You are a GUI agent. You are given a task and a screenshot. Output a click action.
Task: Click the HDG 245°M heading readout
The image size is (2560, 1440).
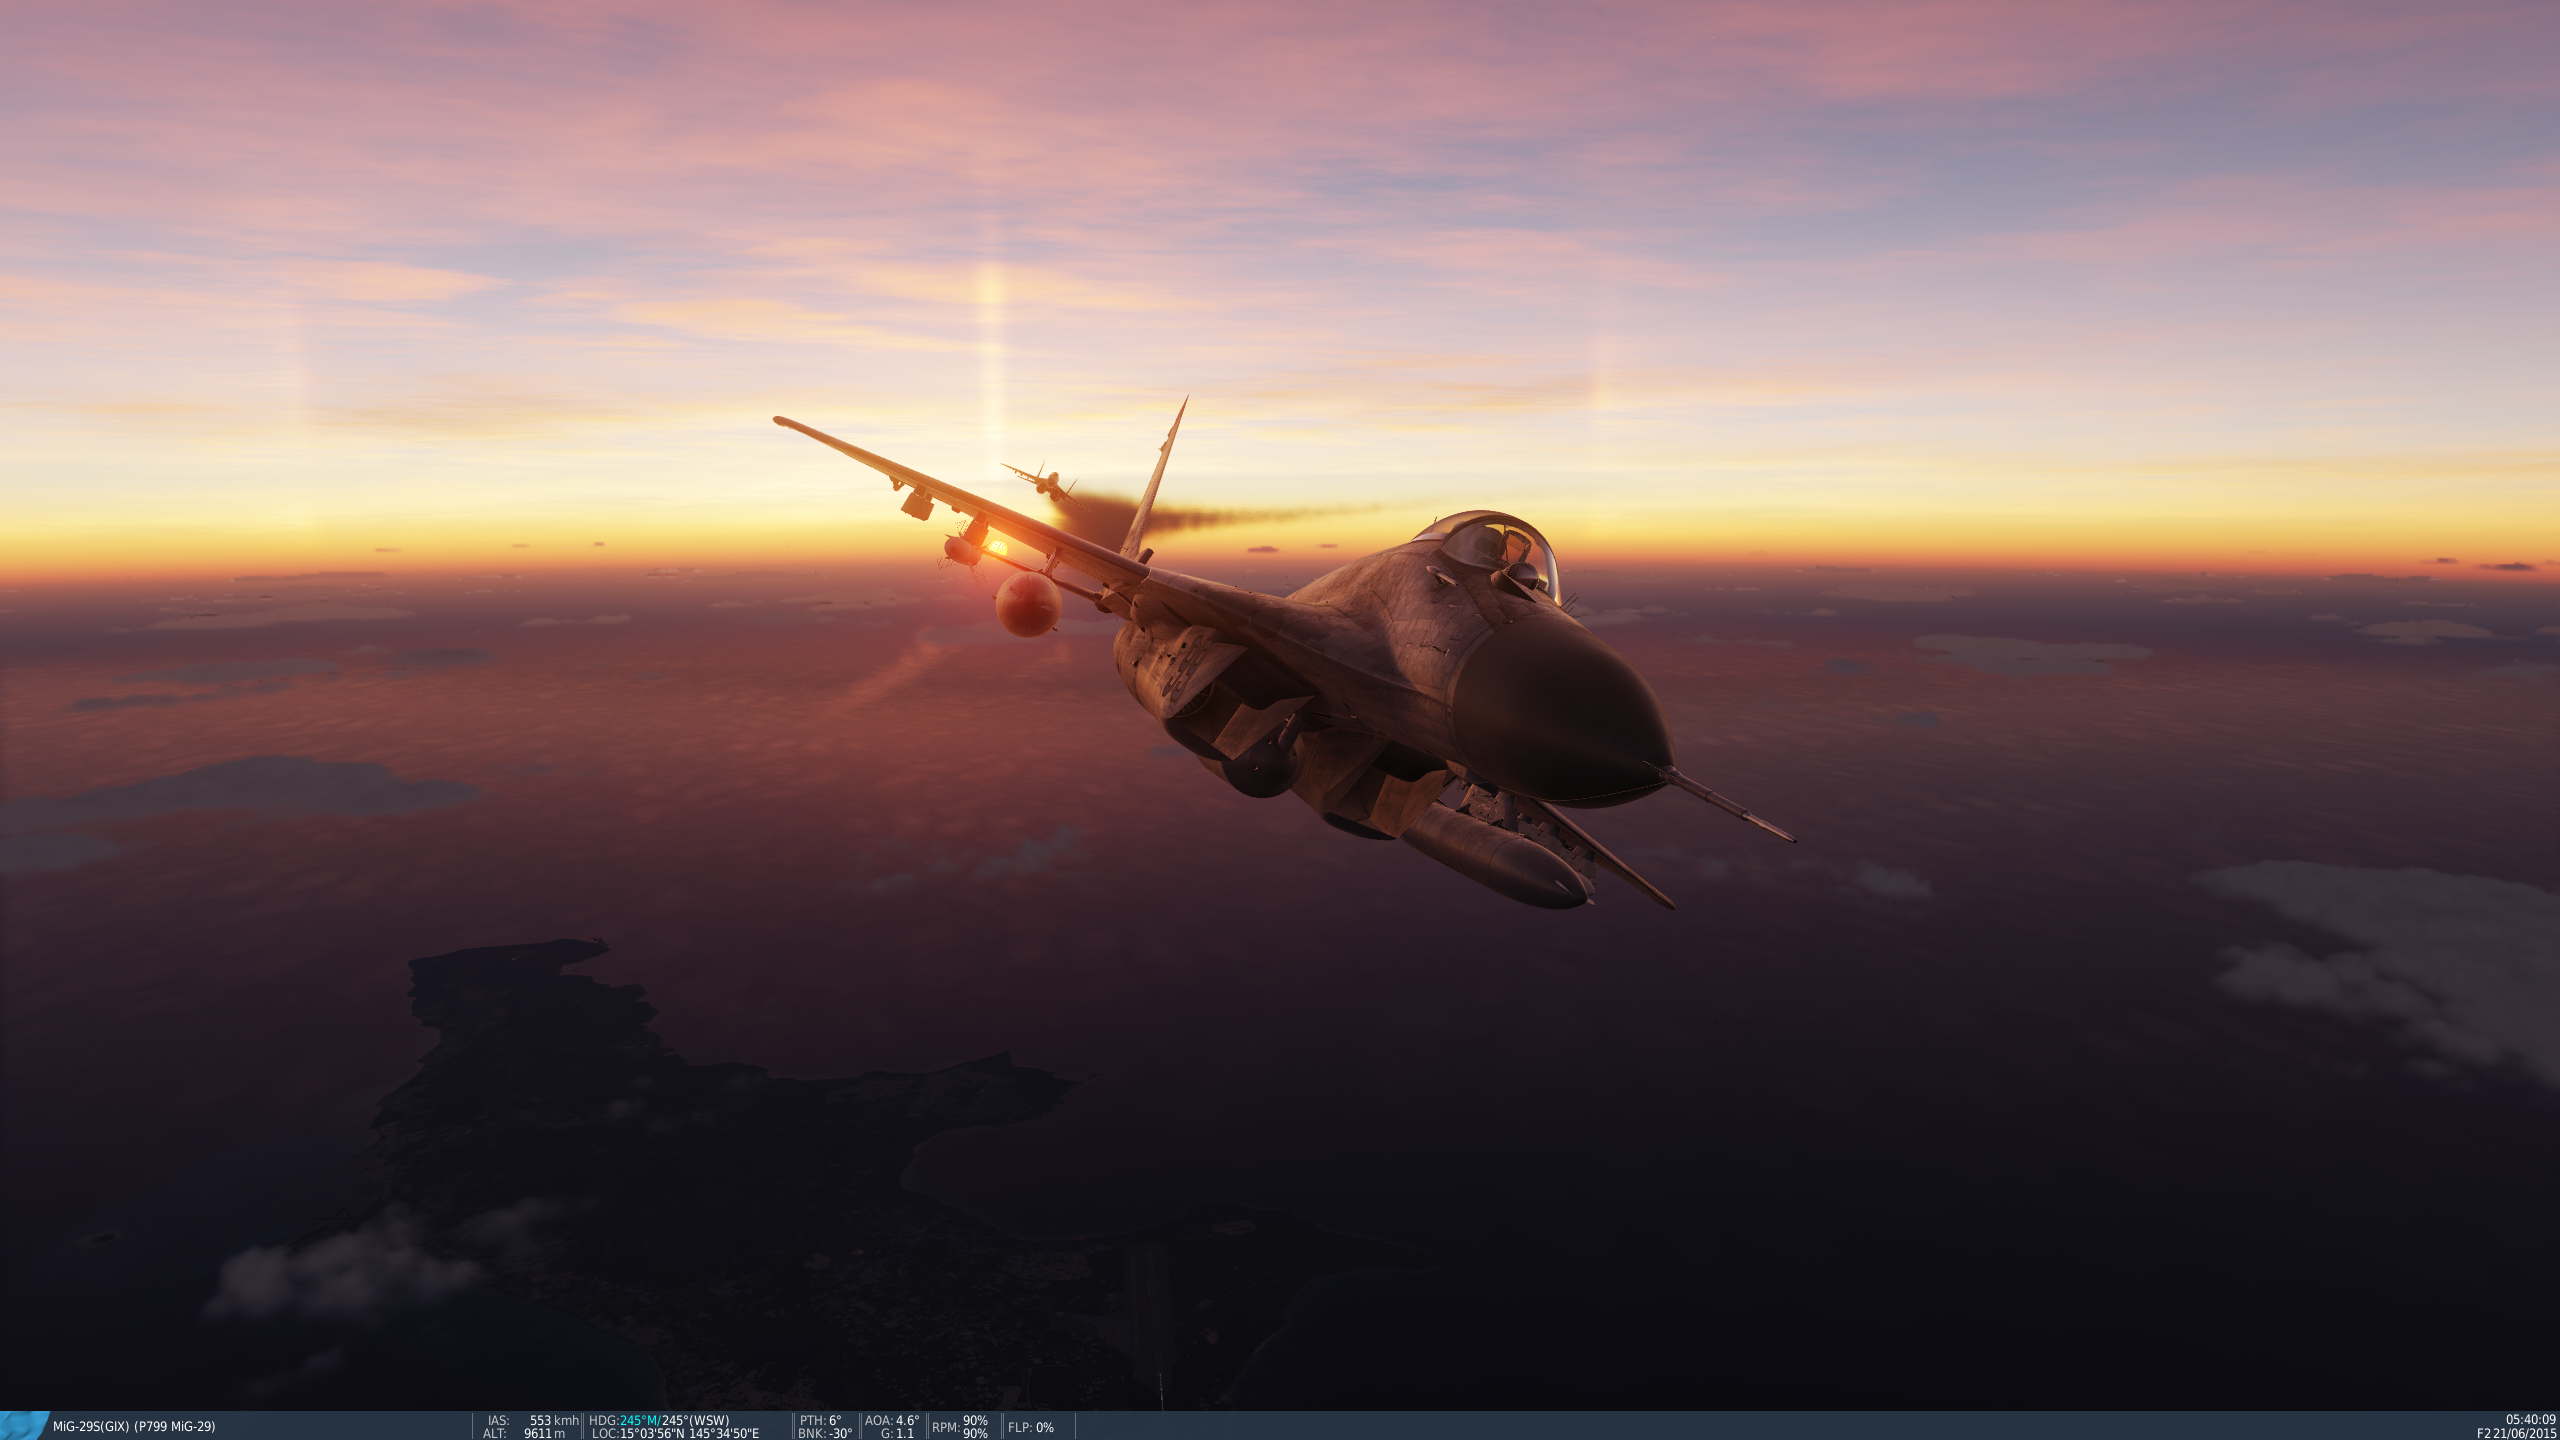pyautogui.click(x=659, y=1420)
